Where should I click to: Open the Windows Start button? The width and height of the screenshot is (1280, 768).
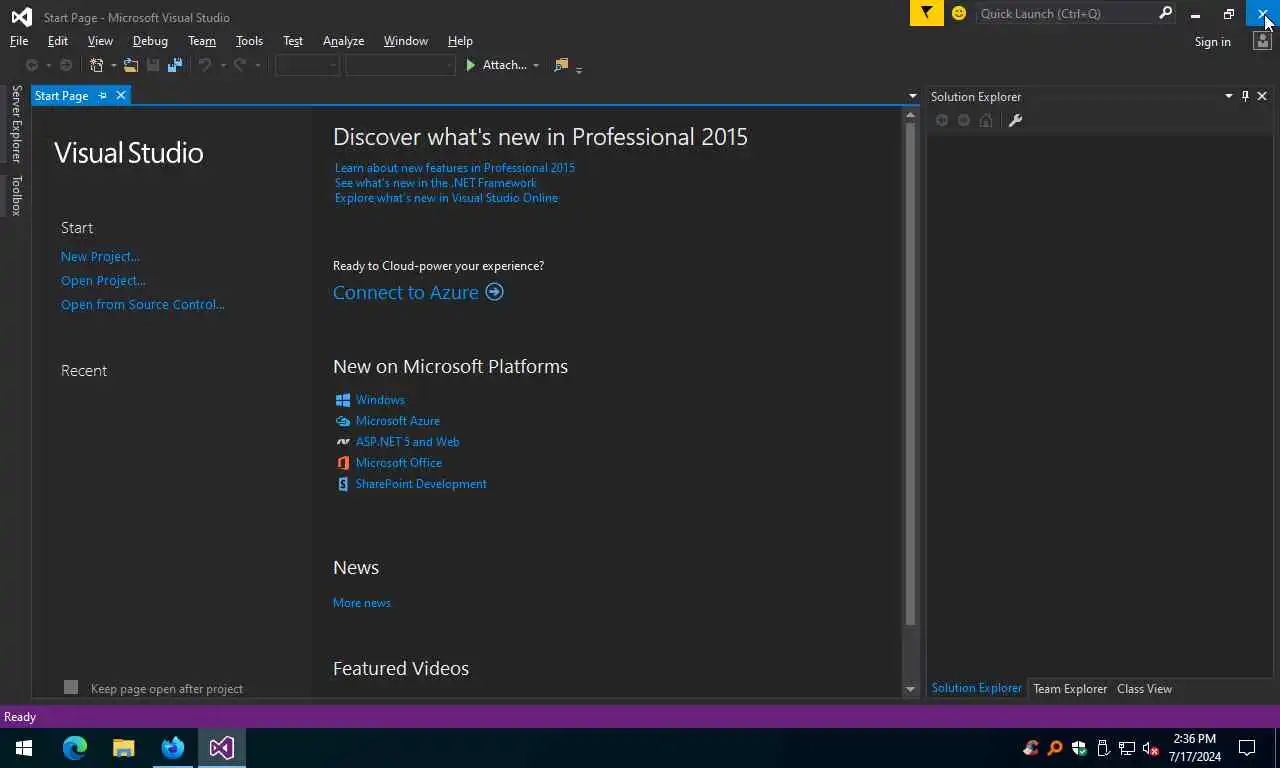pyautogui.click(x=24, y=747)
